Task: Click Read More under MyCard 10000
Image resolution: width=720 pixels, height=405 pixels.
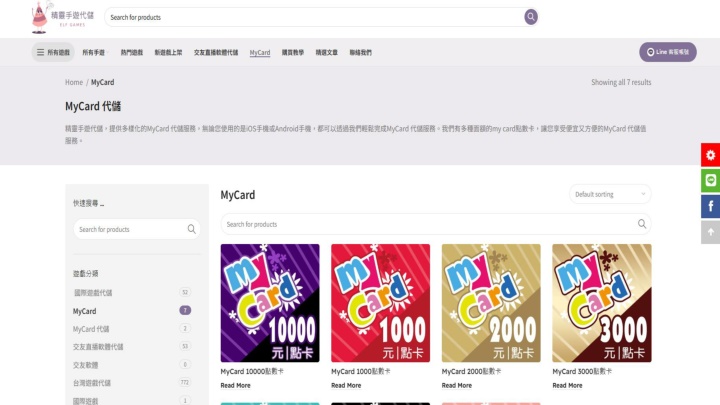Action: click(x=236, y=385)
